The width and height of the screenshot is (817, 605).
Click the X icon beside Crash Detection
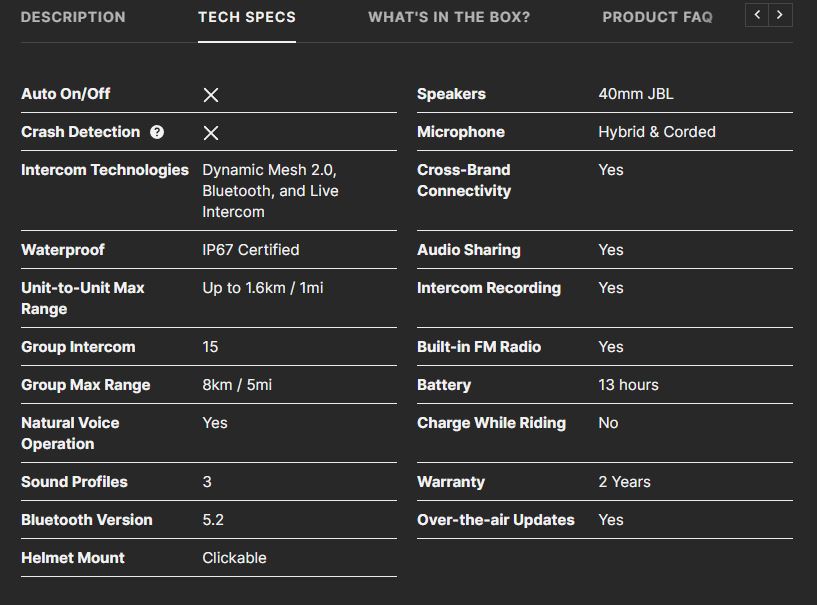click(211, 133)
